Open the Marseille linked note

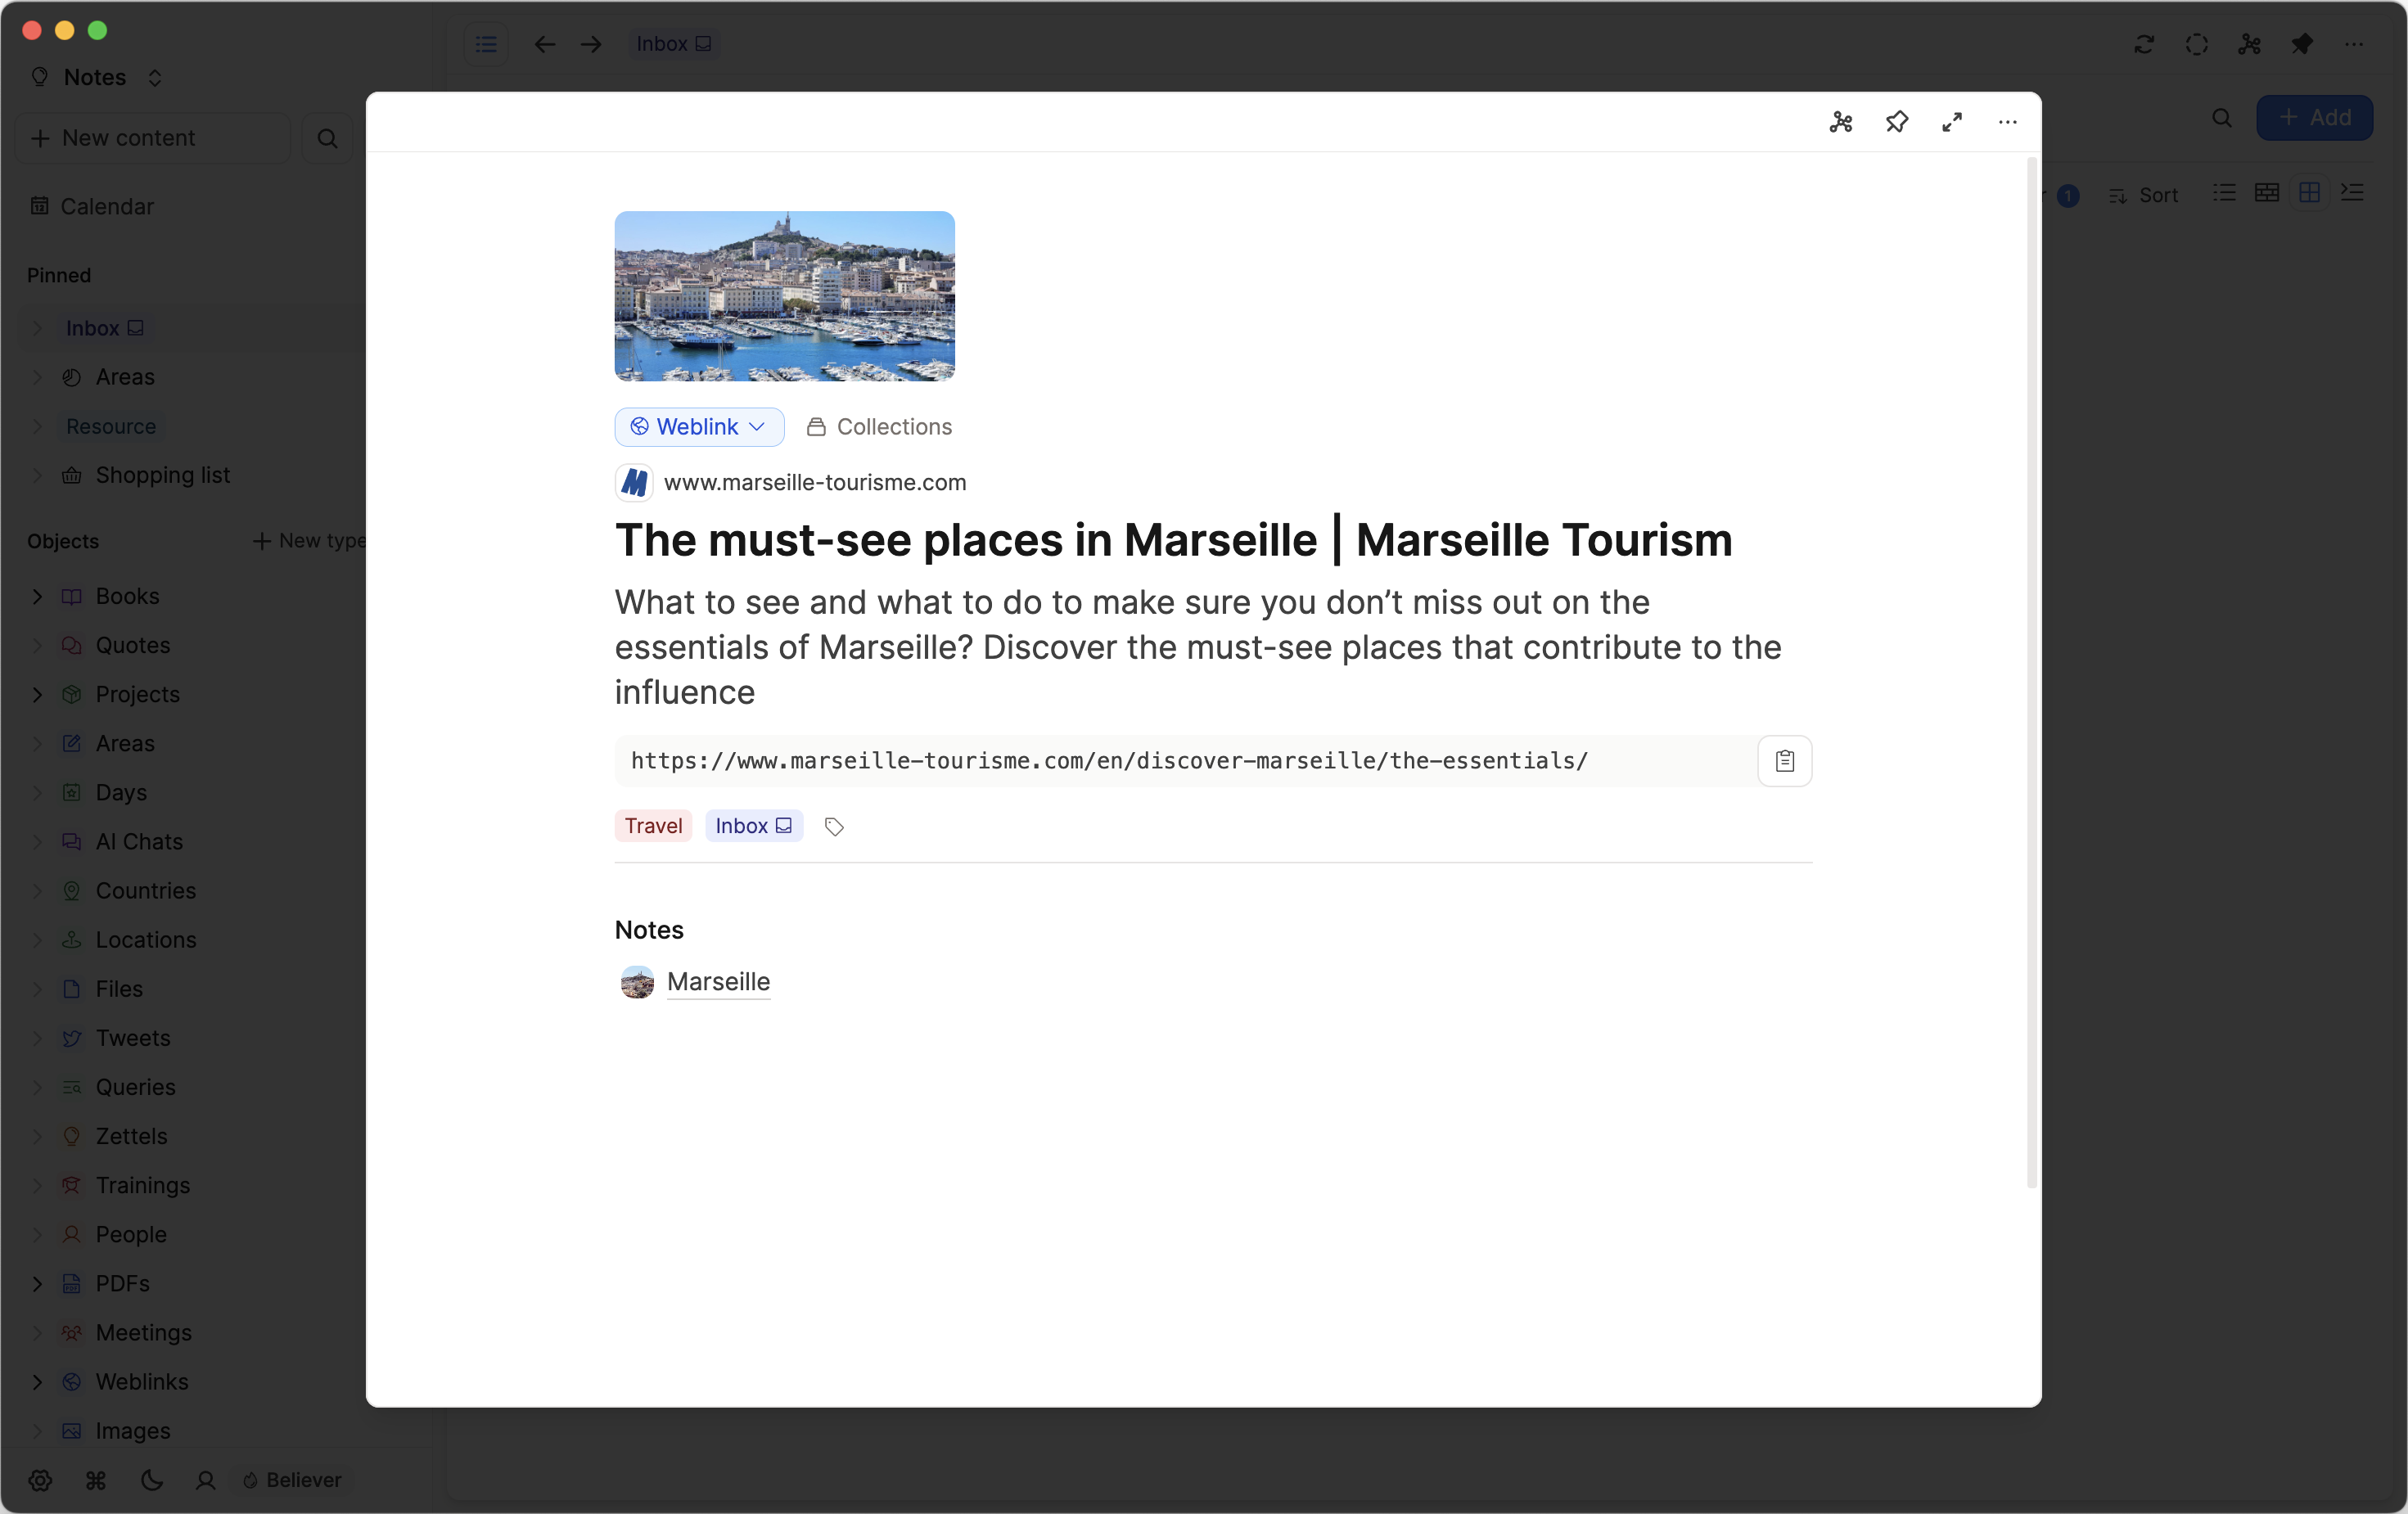(718, 982)
